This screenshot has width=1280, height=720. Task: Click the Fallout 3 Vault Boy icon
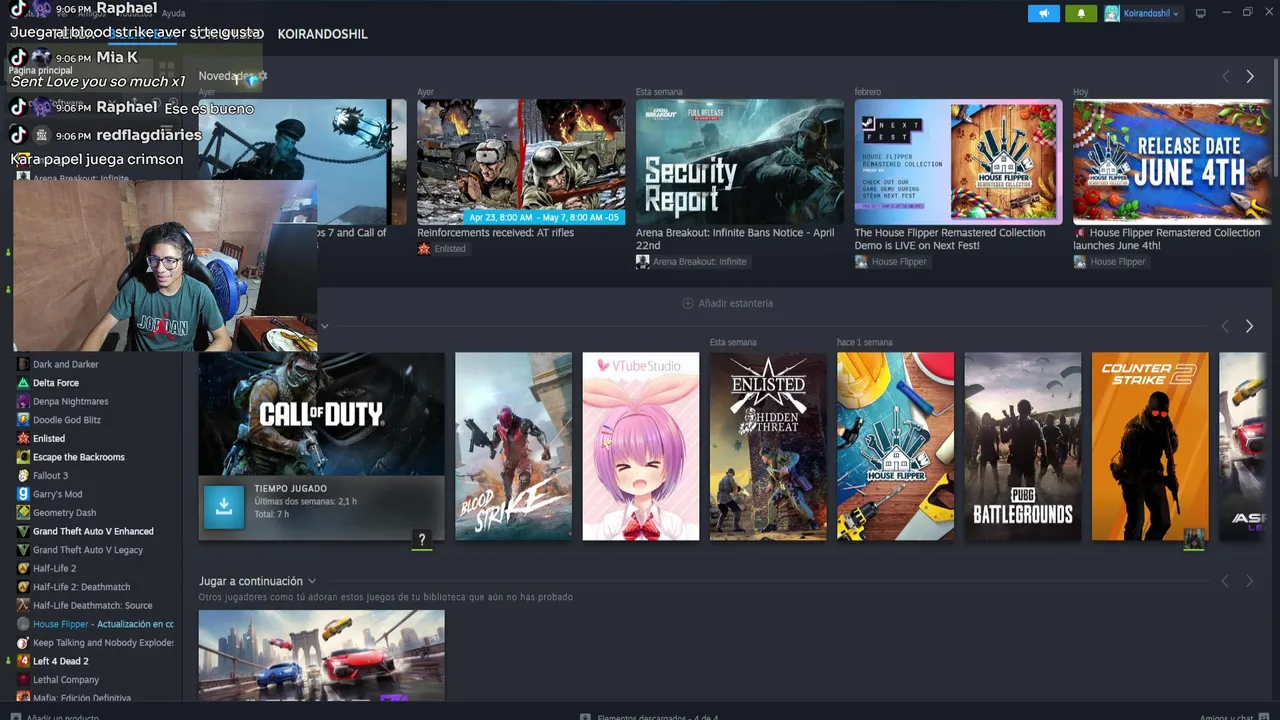[x=23, y=476]
